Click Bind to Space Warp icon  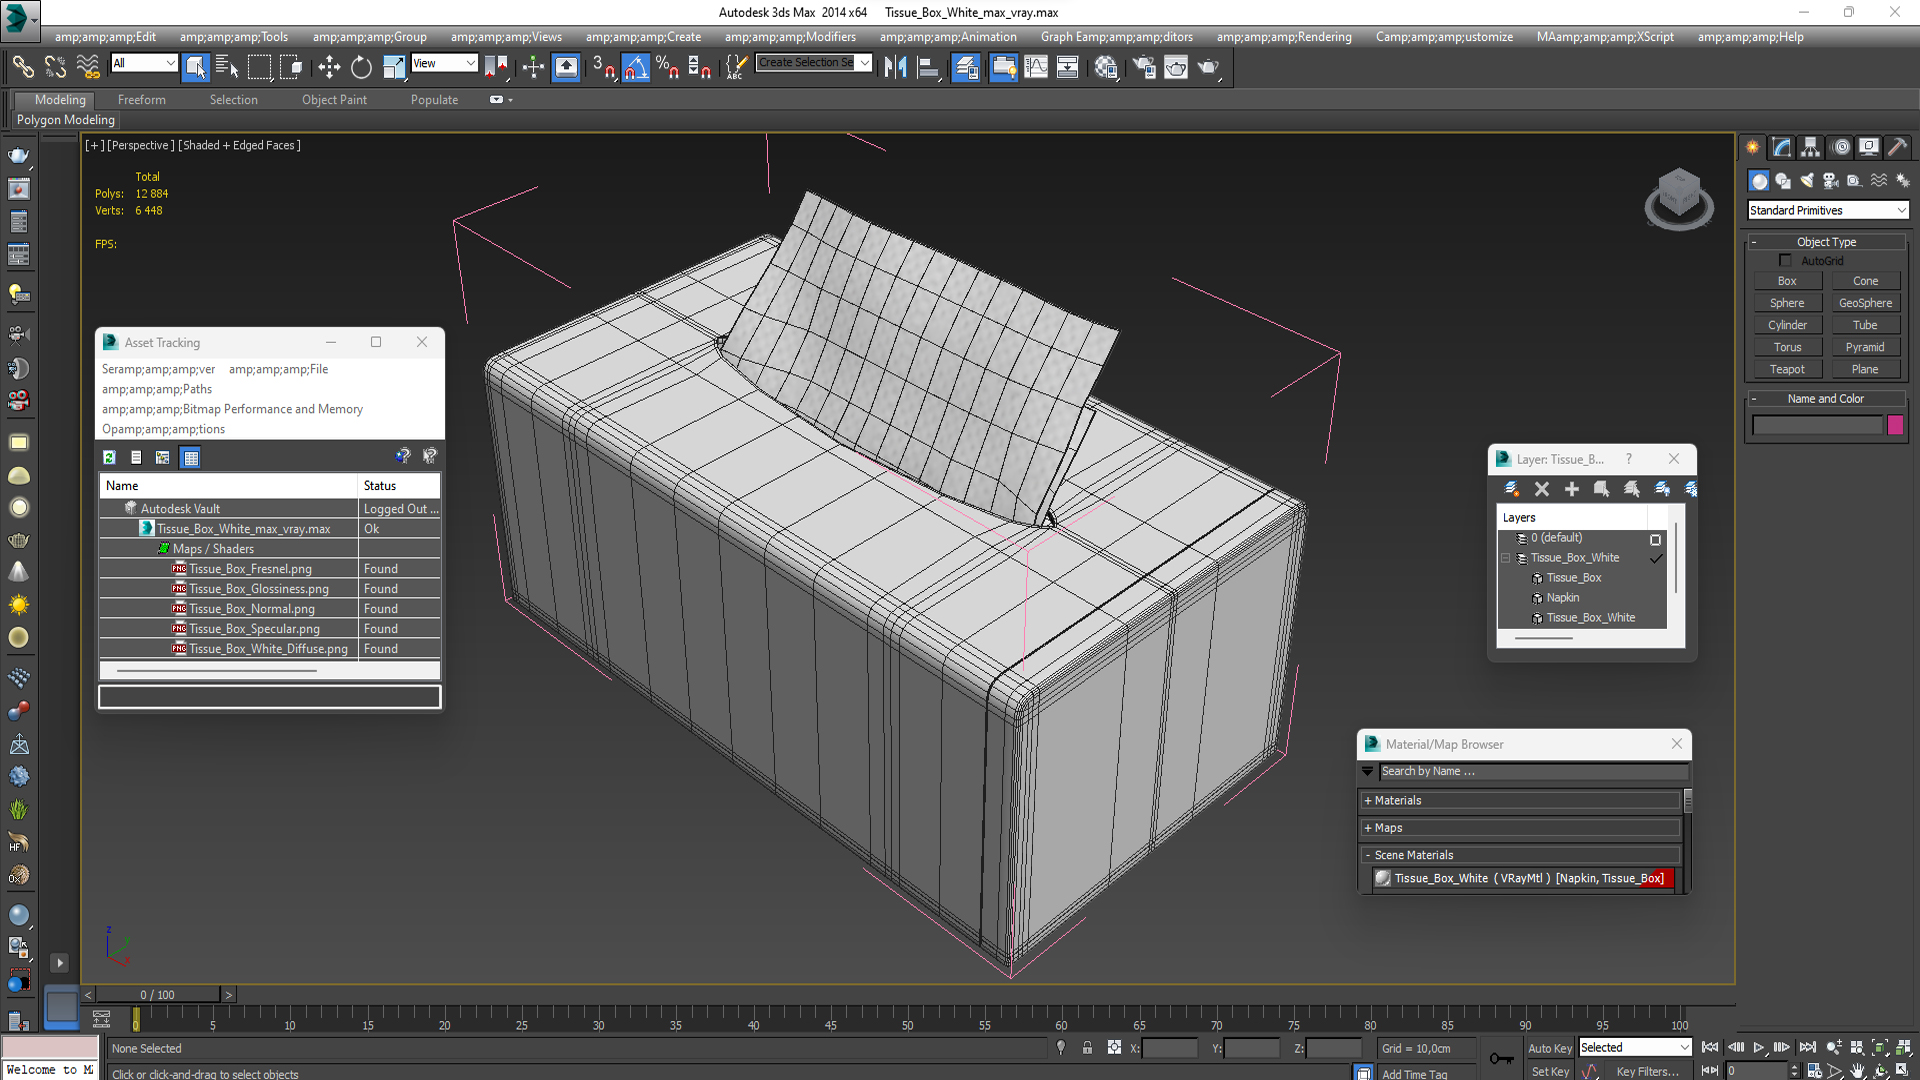point(88,67)
